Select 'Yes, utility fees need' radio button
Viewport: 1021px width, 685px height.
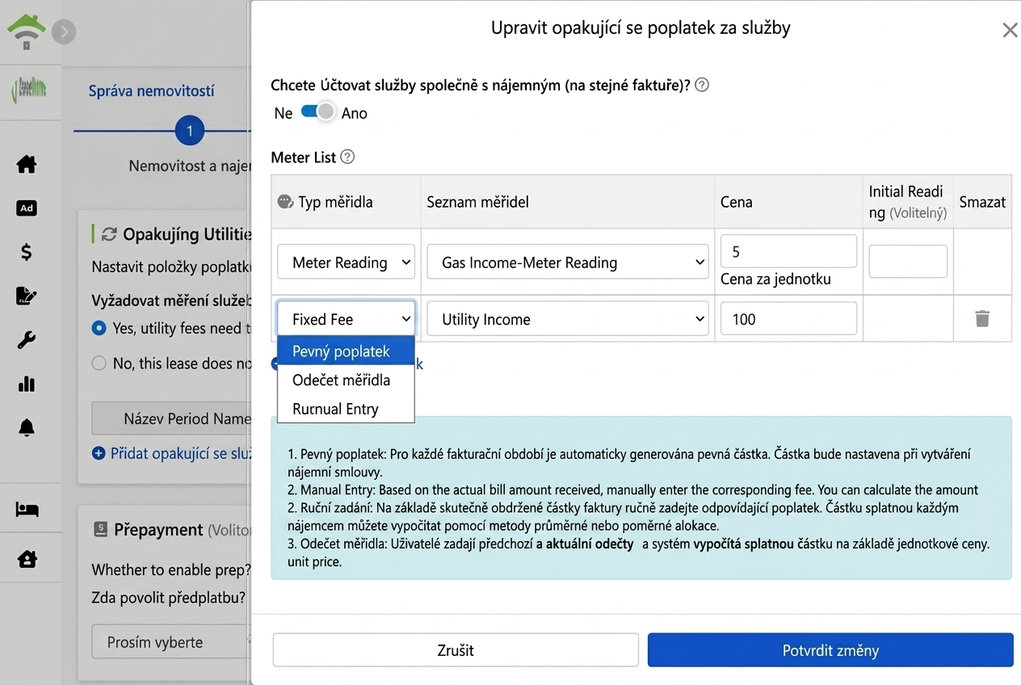click(x=99, y=328)
